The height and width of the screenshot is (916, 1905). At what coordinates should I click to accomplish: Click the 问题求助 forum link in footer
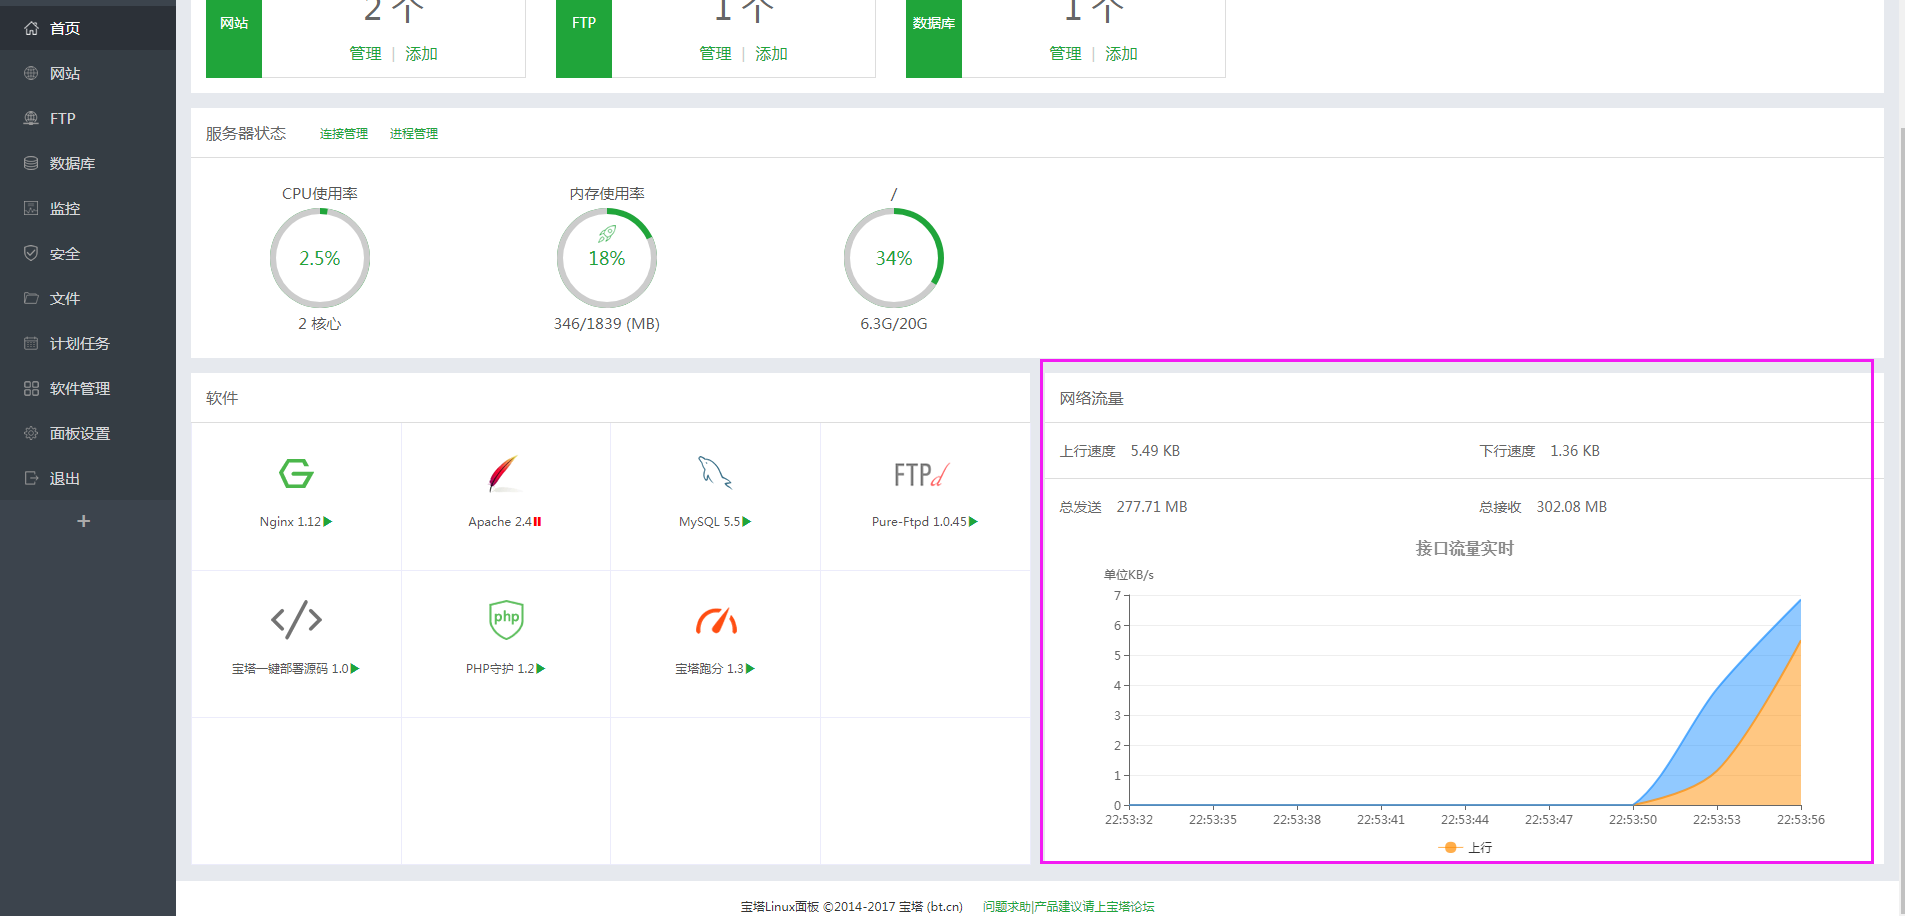pyautogui.click(x=1068, y=907)
